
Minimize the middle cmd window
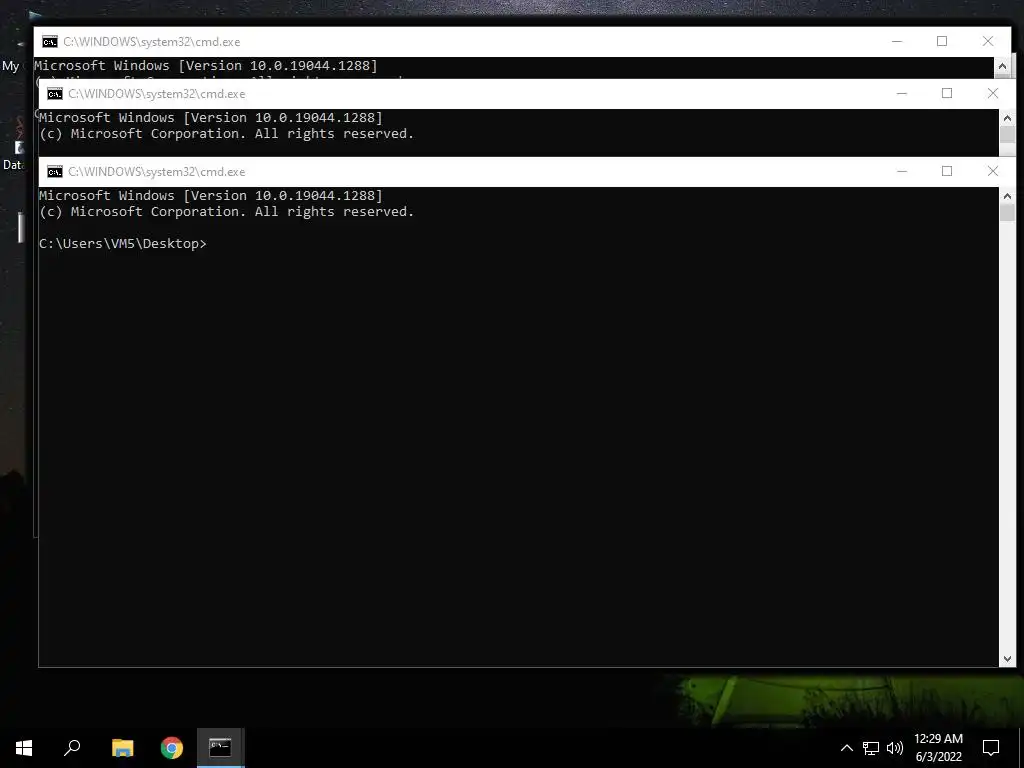point(902,93)
